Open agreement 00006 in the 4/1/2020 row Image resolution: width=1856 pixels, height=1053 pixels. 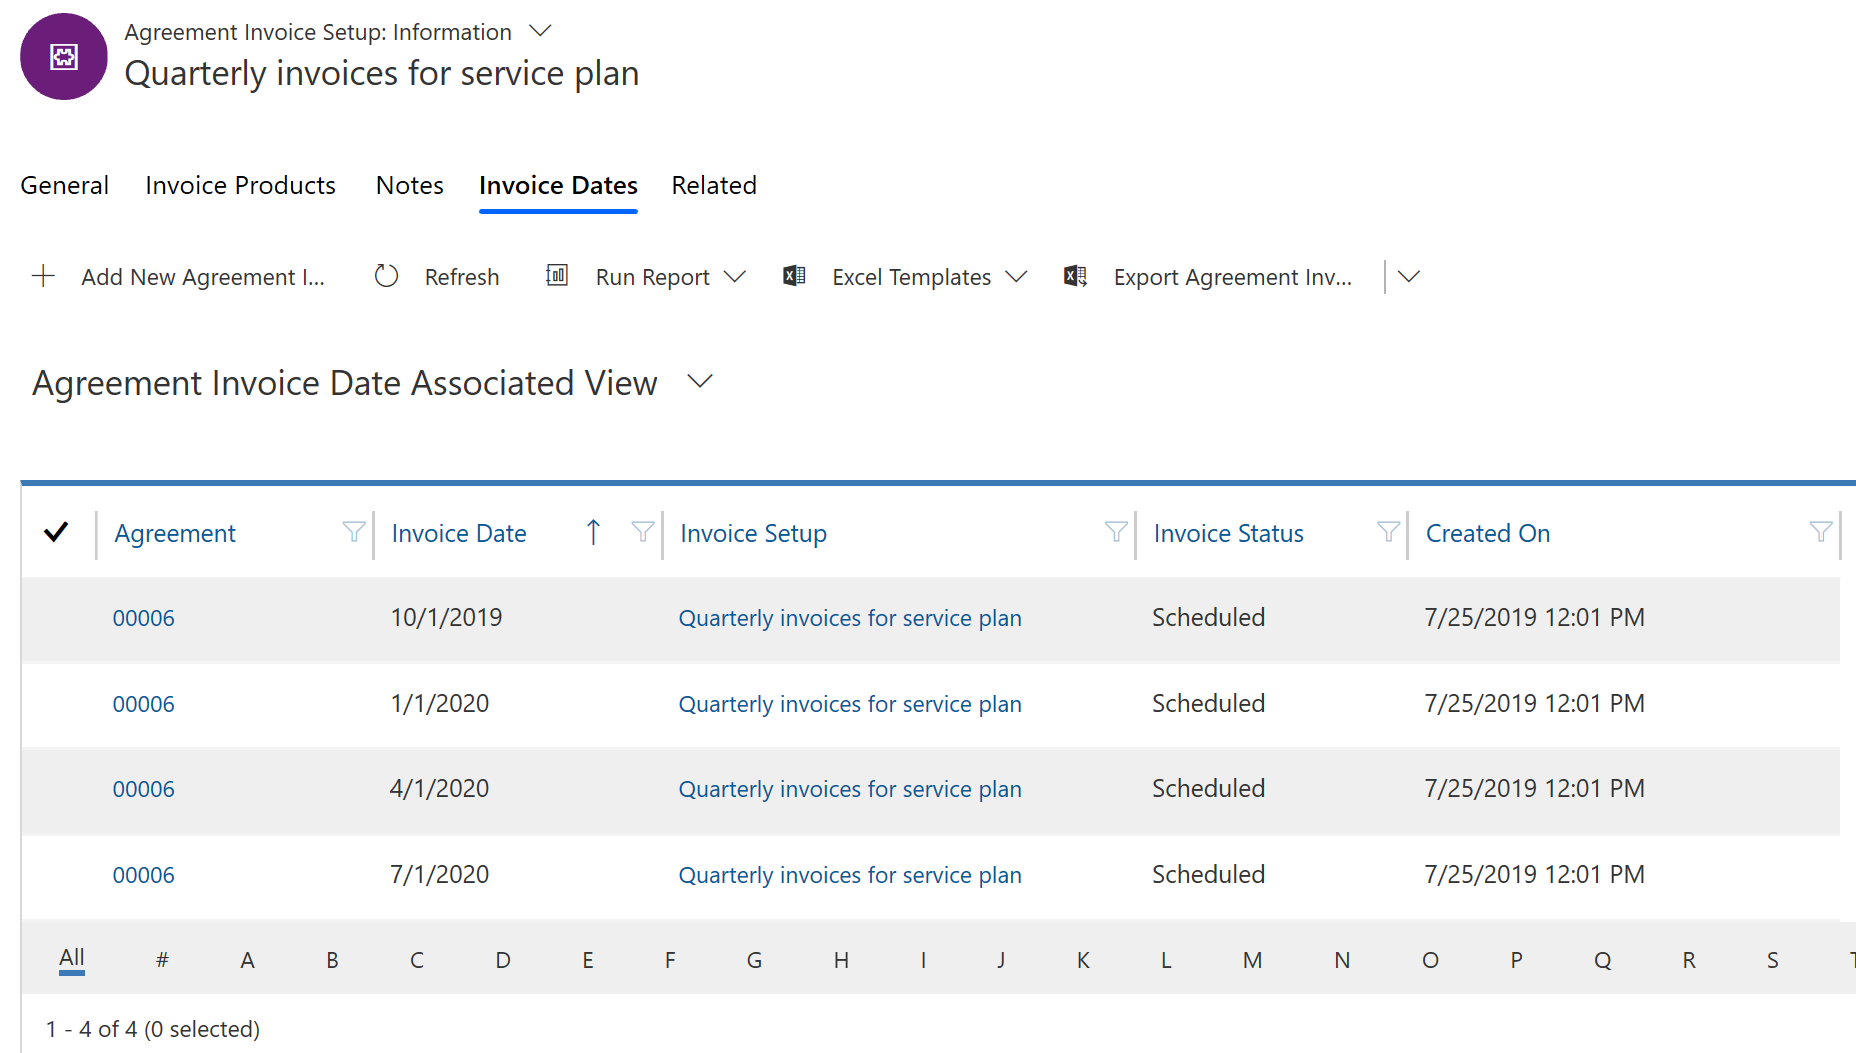pos(143,789)
